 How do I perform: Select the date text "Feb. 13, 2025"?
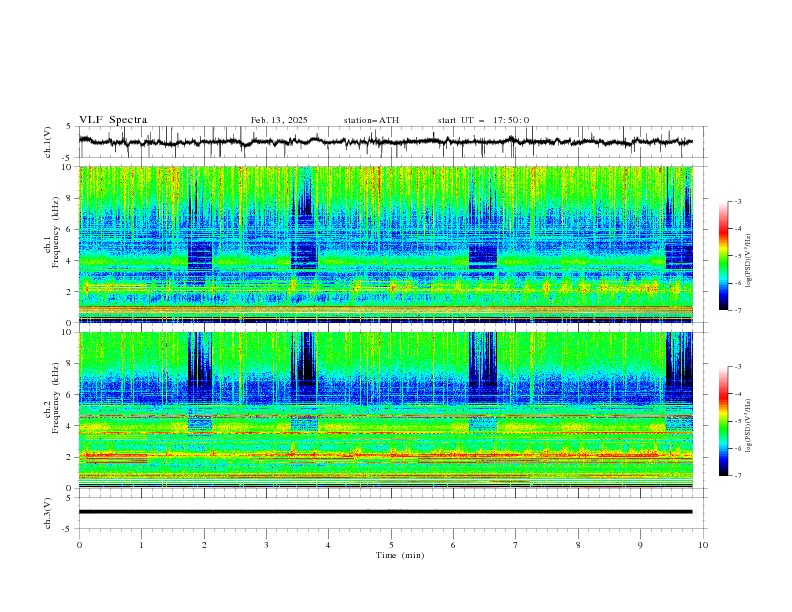(x=279, y=120)
